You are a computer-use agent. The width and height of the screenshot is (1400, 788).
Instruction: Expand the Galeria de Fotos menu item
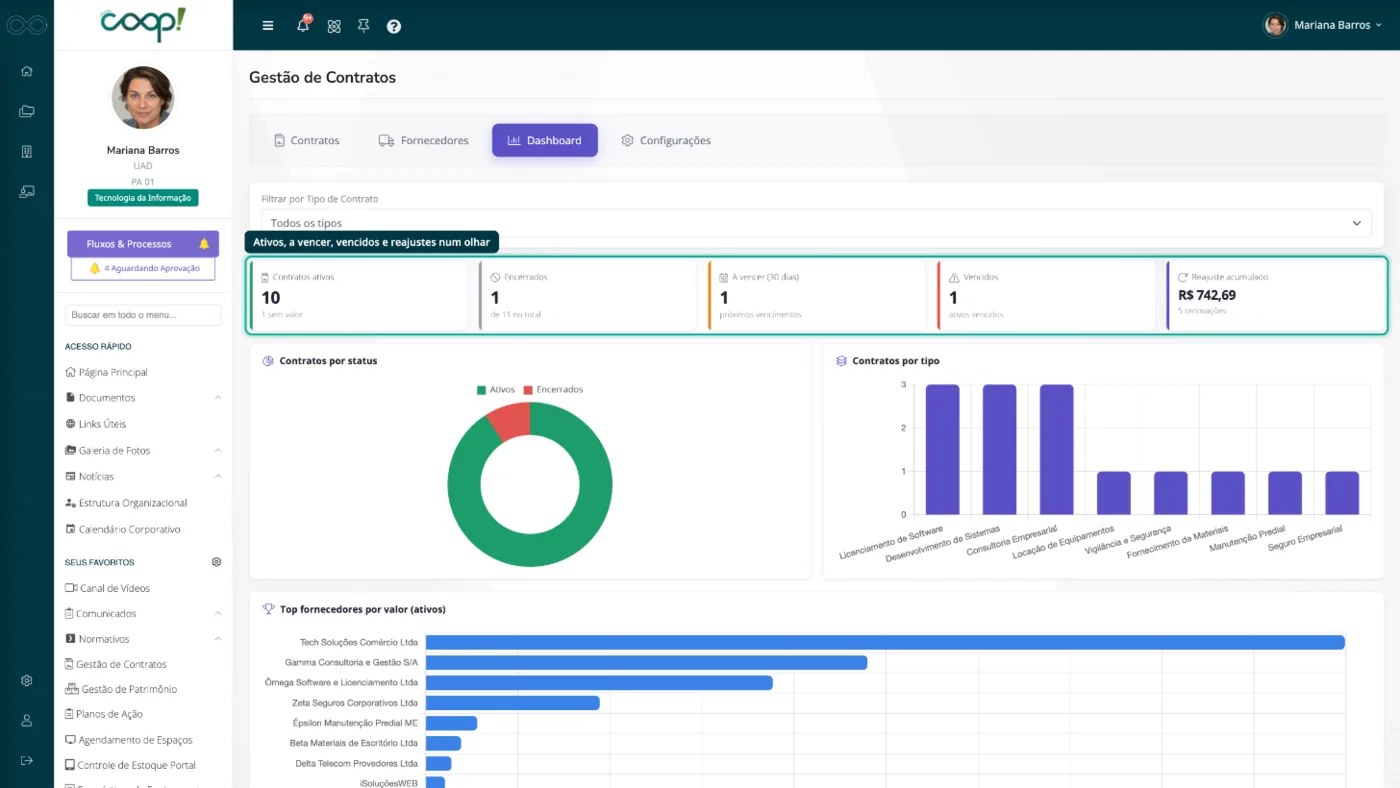coord(143,451)
